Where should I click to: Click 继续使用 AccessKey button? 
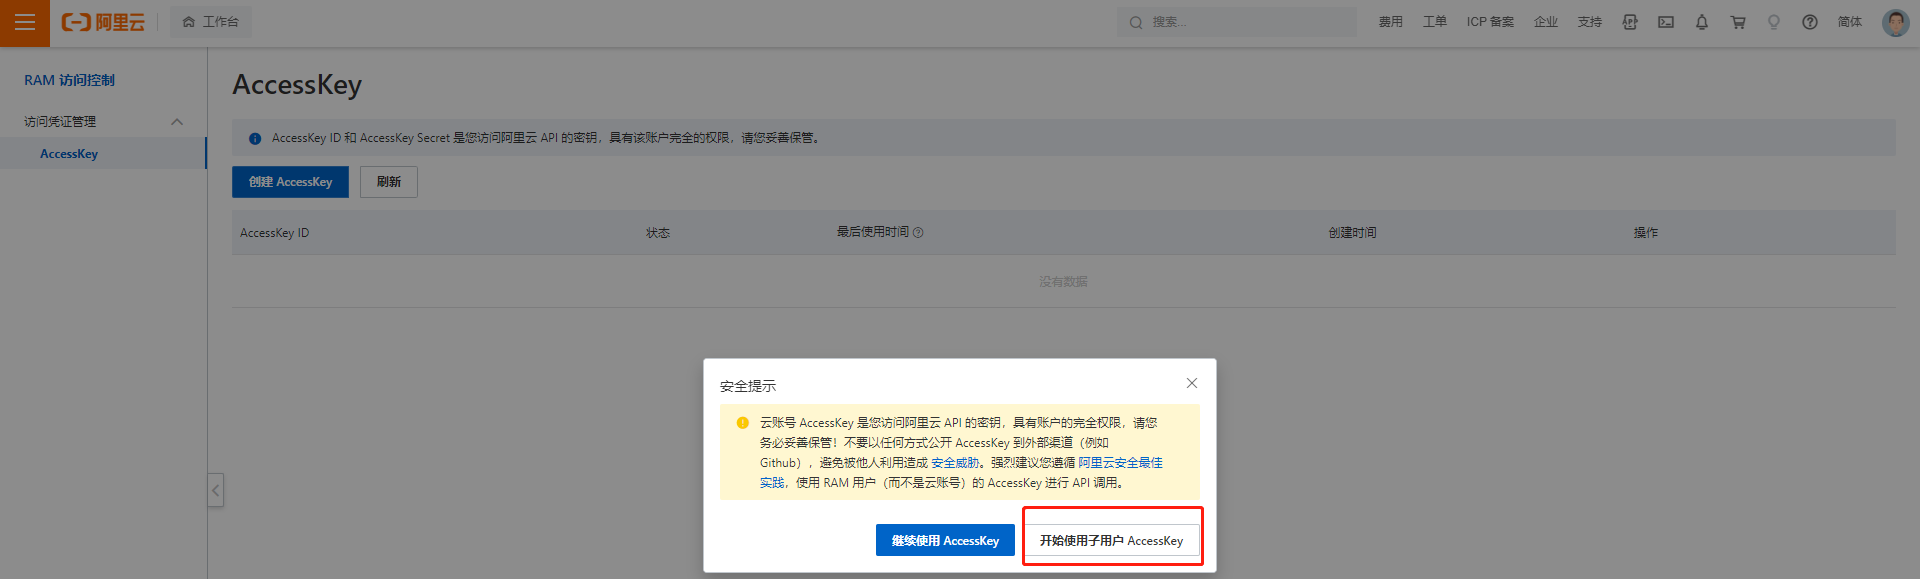tap(945, 540)
